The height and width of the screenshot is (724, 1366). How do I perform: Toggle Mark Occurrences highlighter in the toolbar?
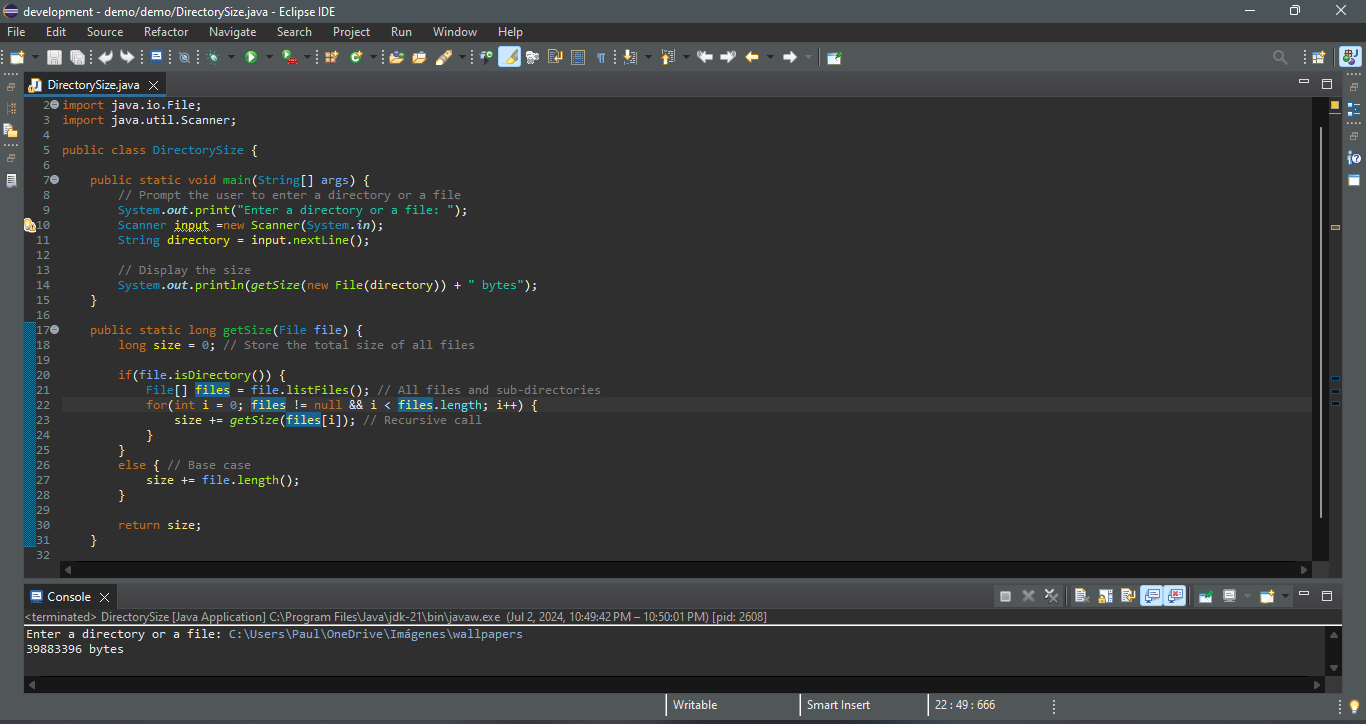click(509, 57)
